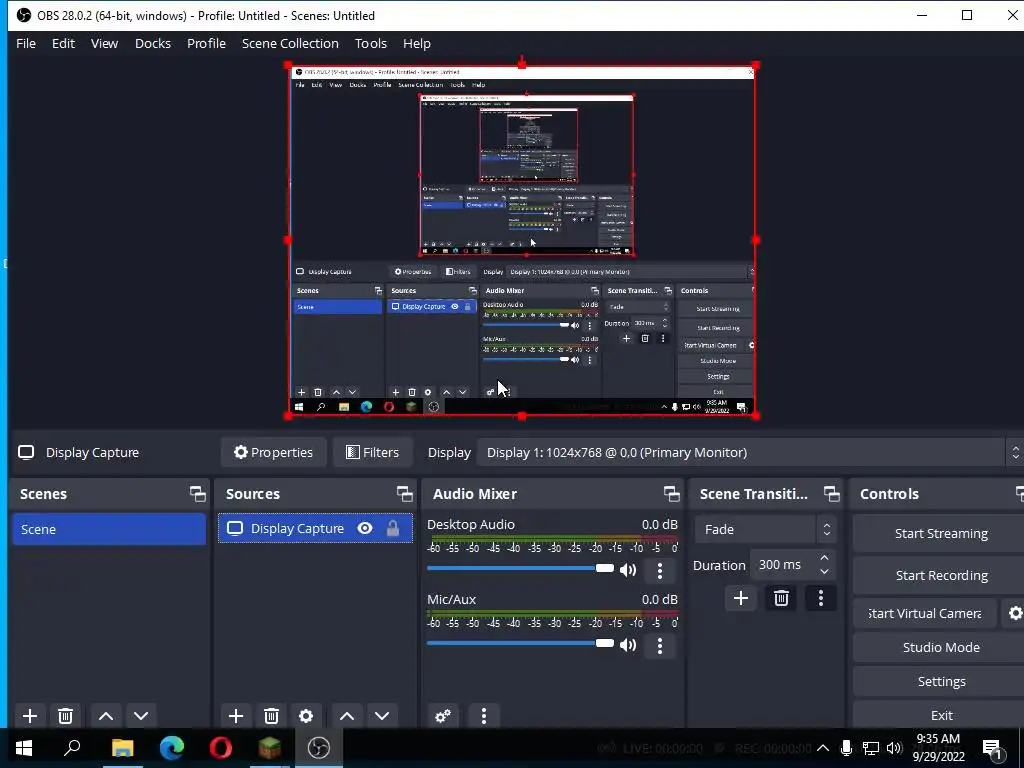Open notification center in system tray

[x=993, y=748]
